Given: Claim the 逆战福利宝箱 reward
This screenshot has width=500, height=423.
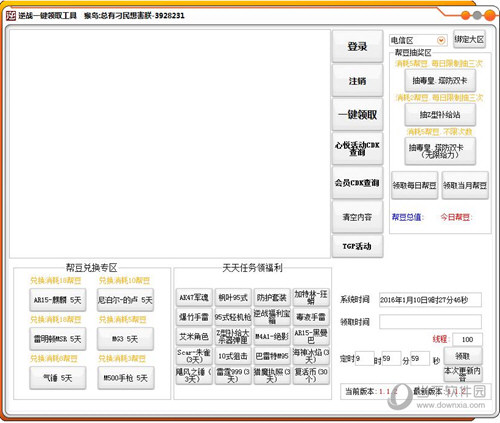Looking at the screenshot, I should (272, 317).
